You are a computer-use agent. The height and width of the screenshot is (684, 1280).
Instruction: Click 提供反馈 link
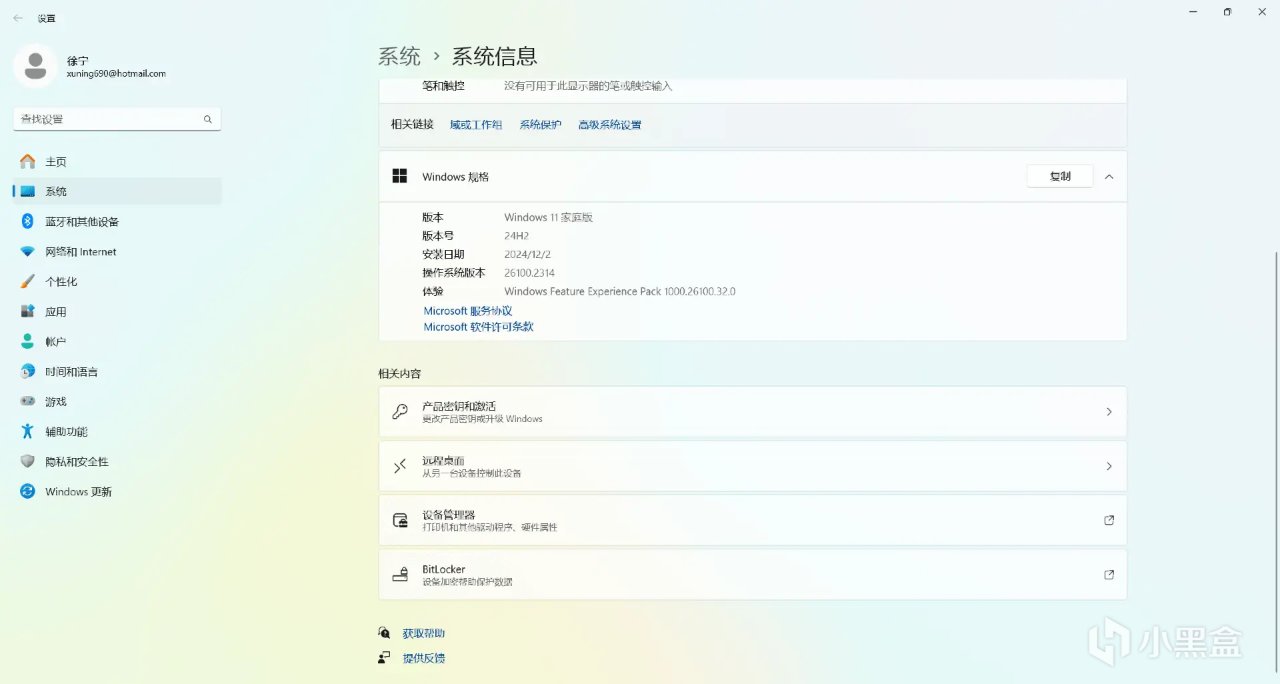point(424,658)
